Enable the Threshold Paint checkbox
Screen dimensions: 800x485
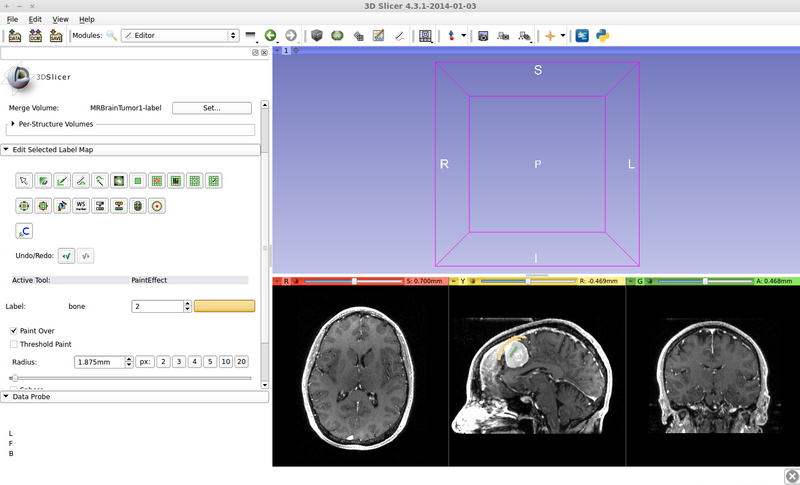(14, 344)
